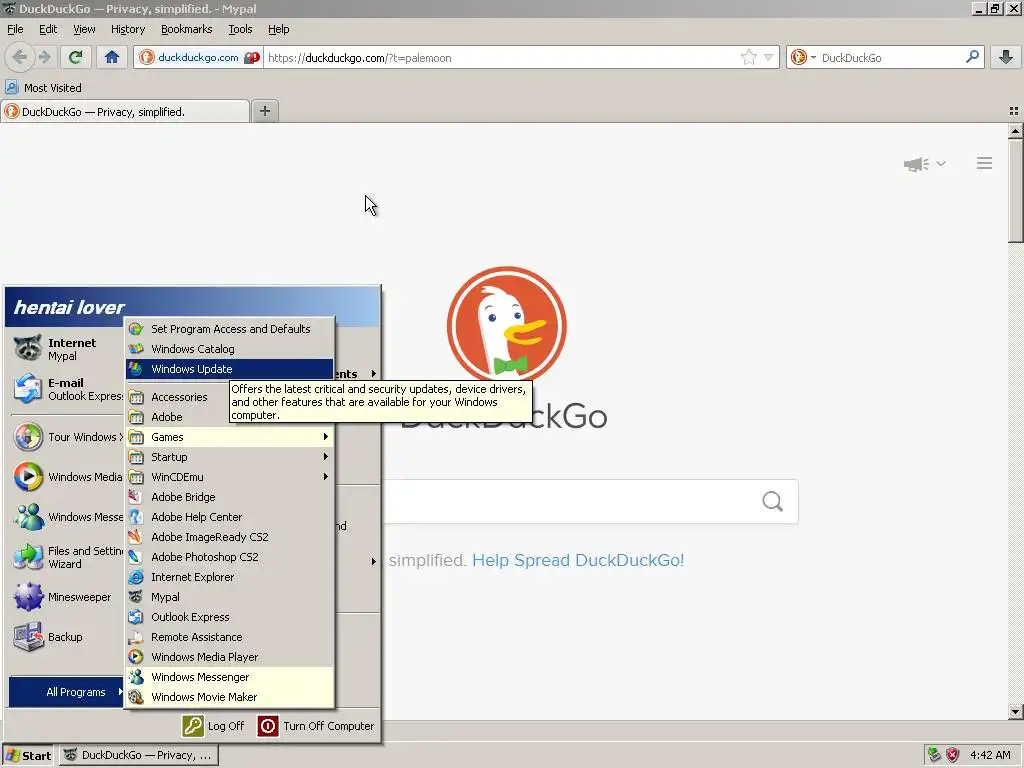Viewport: 1024px width, 768px height.
Task: Click the network tray icon beside the shield
Action: 935,755
